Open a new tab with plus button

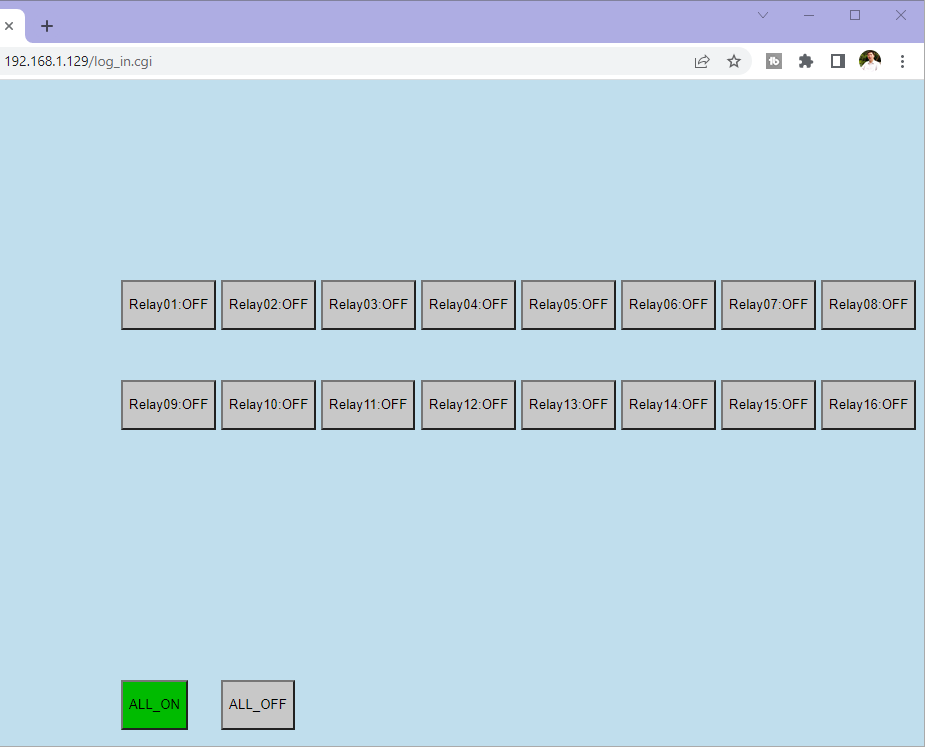tap(47, 26)
